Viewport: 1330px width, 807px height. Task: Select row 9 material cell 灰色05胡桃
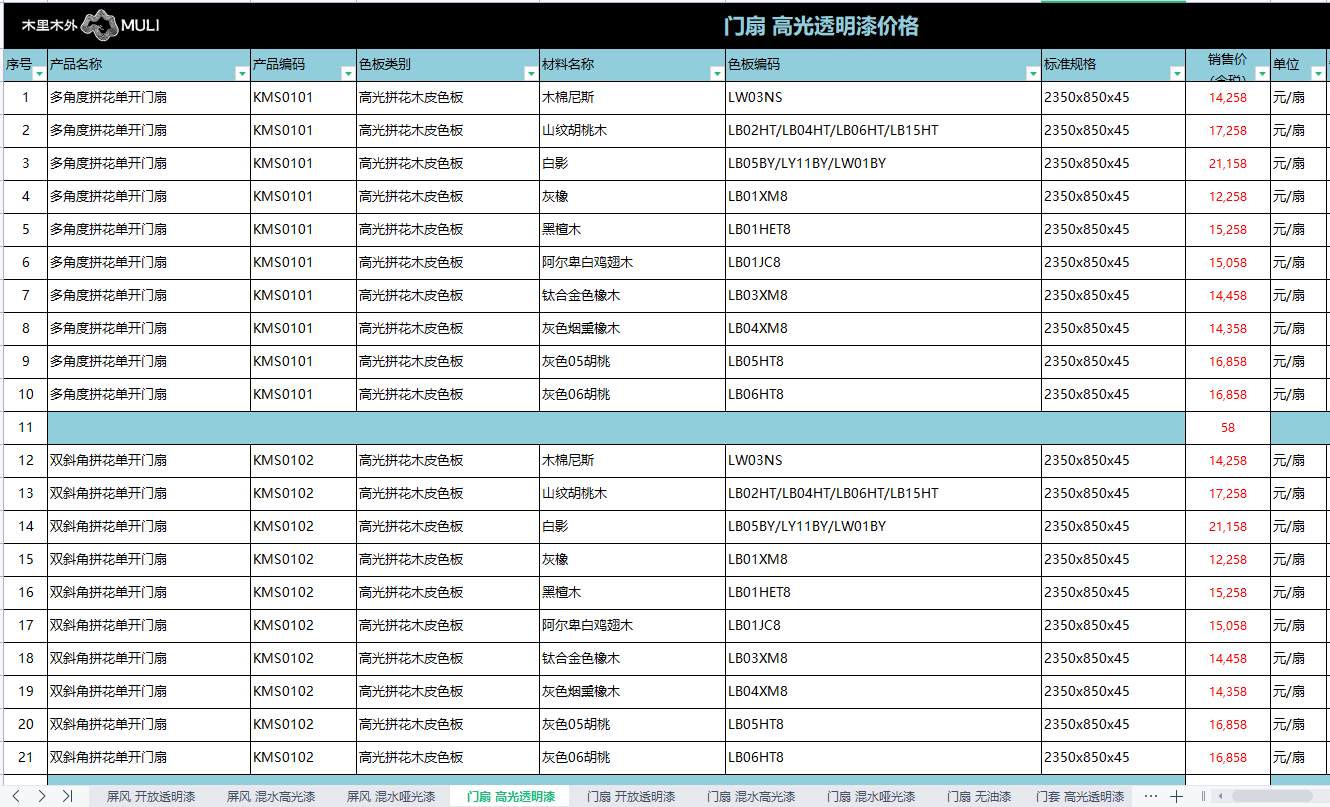tap(632, 362)
